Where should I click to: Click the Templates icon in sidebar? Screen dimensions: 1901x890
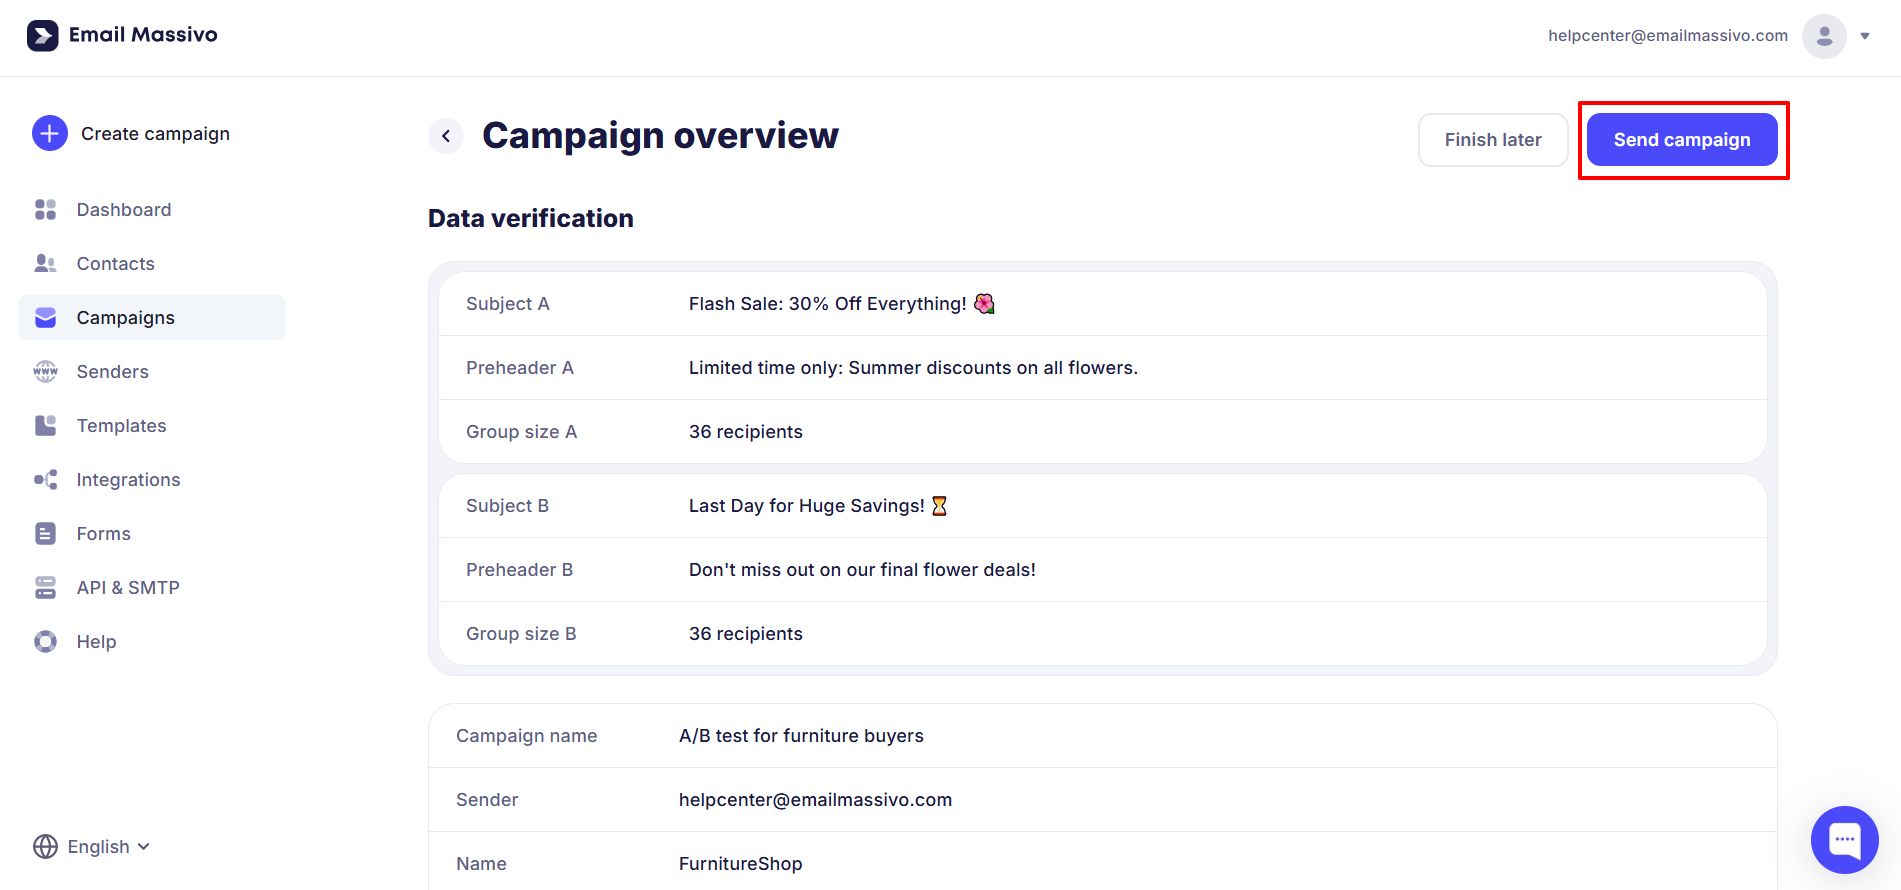click(x=46, y=425)
